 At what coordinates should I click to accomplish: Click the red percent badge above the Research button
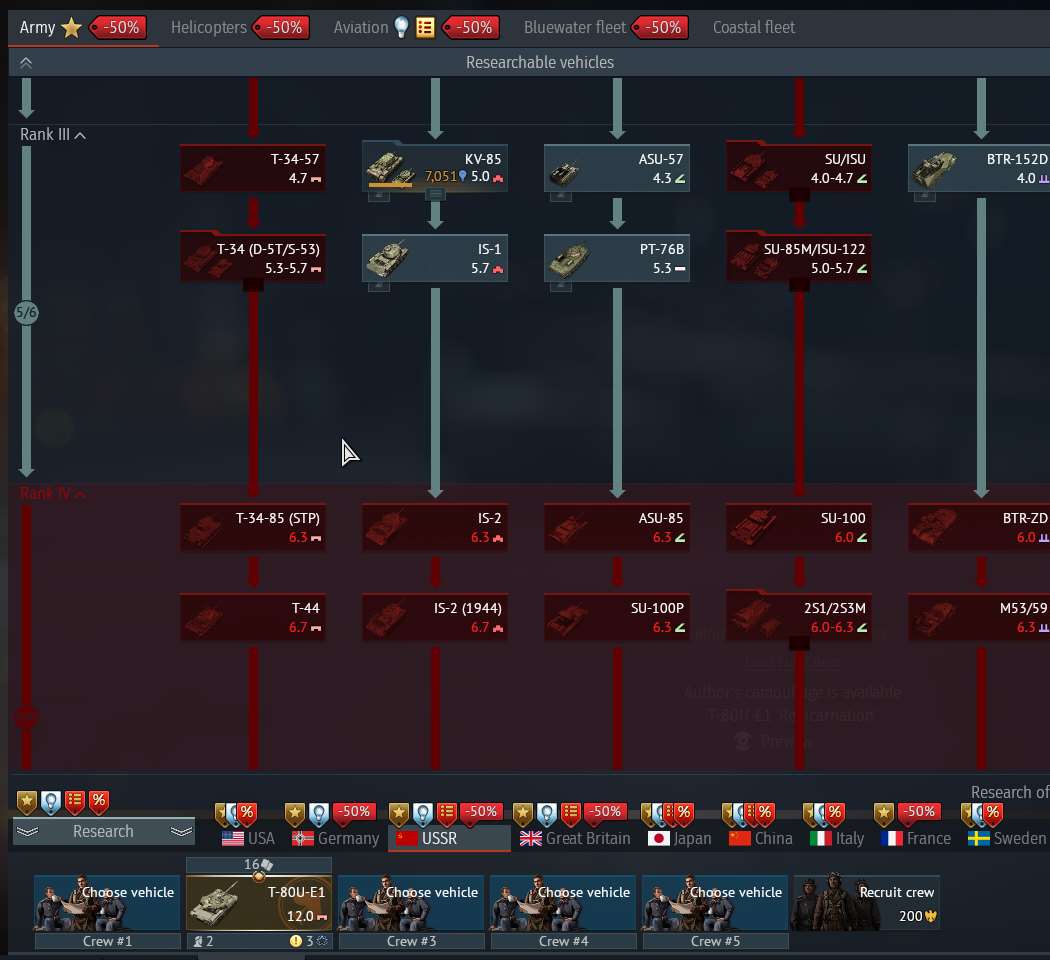pyautogui.click(x=99, y=801)
